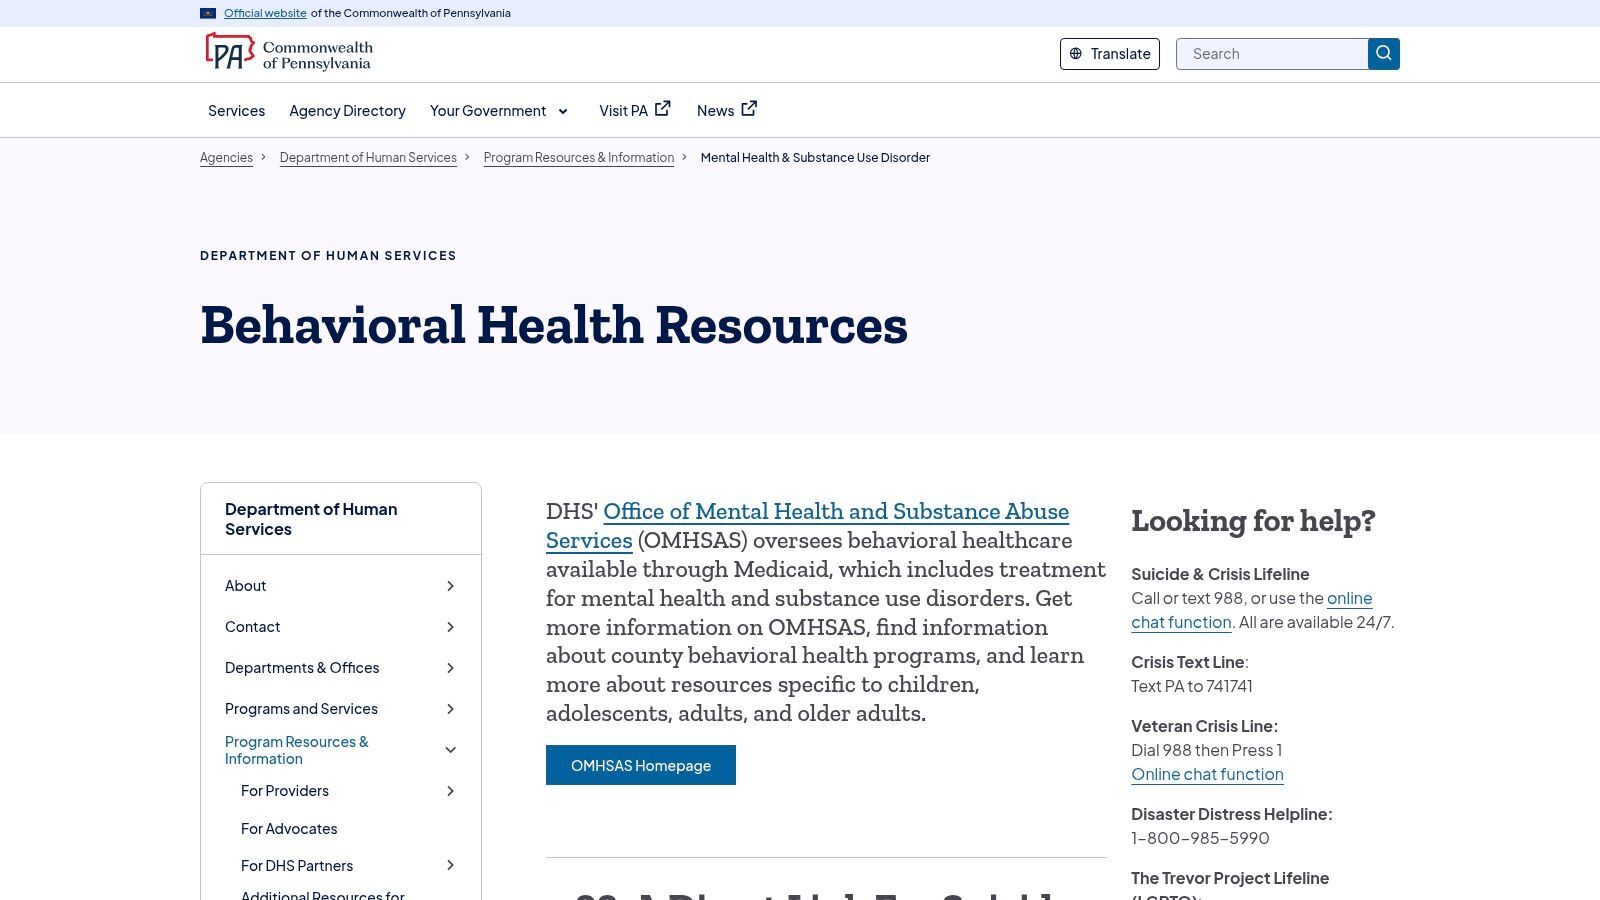Click the OMHSAS Homepage button
The image size is (1600, 900).
pyautogui.click(x=641, y=765)
